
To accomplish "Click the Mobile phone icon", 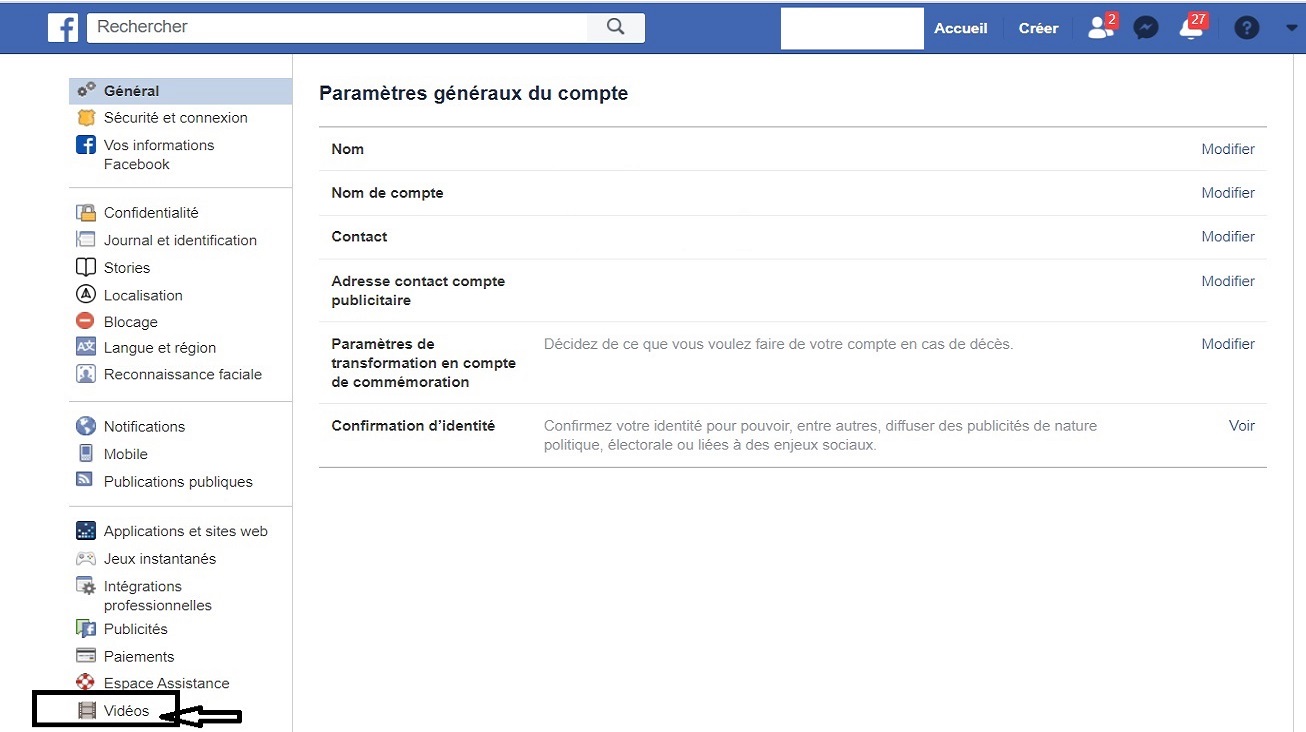I will [86, 453].
